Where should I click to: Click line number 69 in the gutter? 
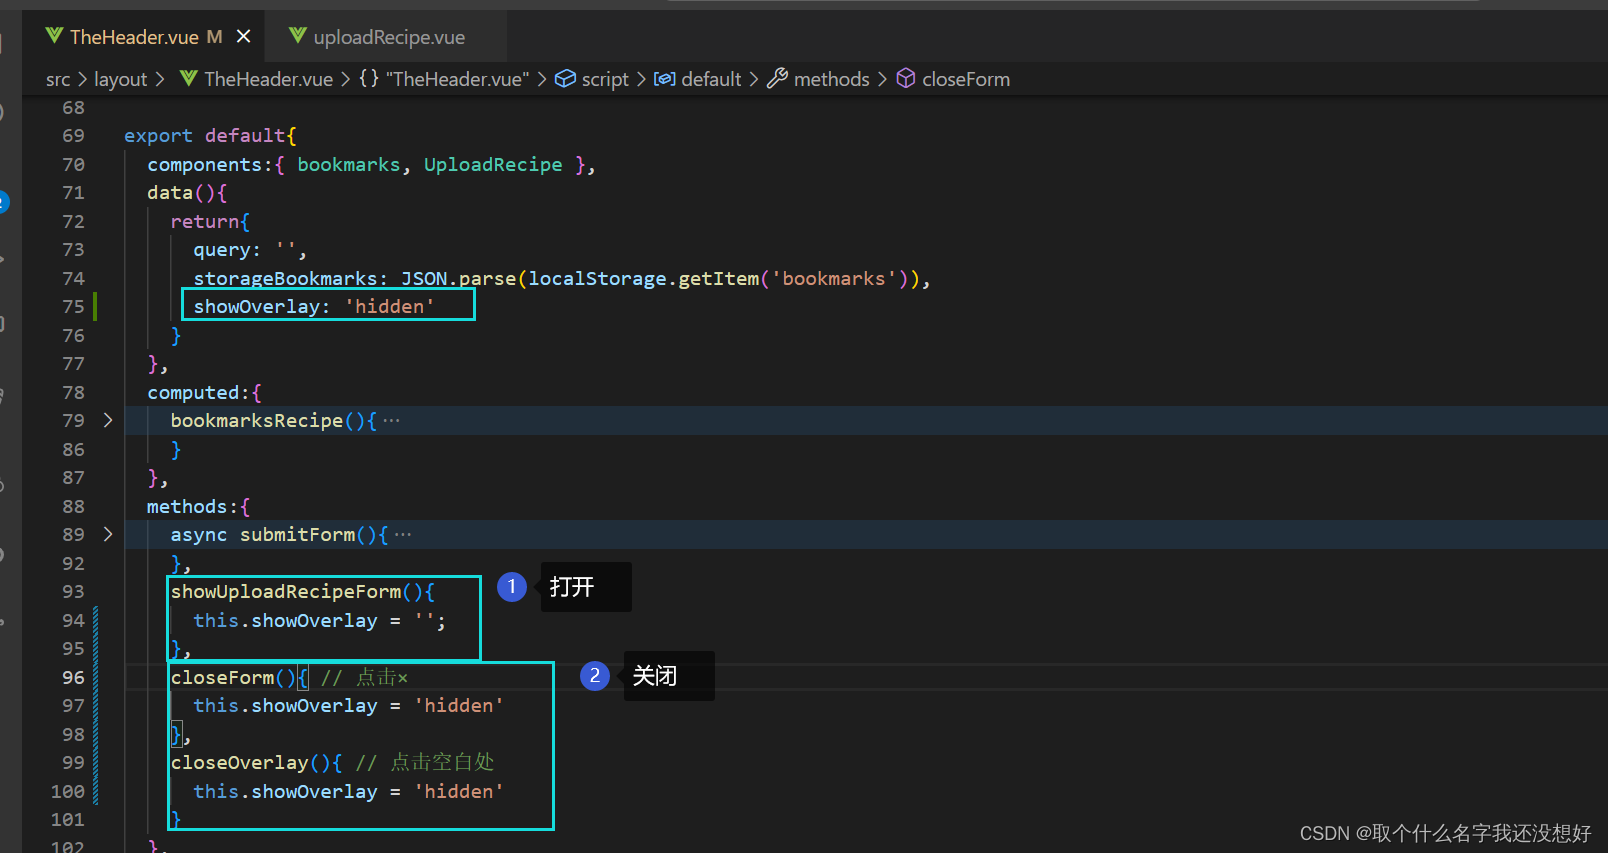(73, 136)
